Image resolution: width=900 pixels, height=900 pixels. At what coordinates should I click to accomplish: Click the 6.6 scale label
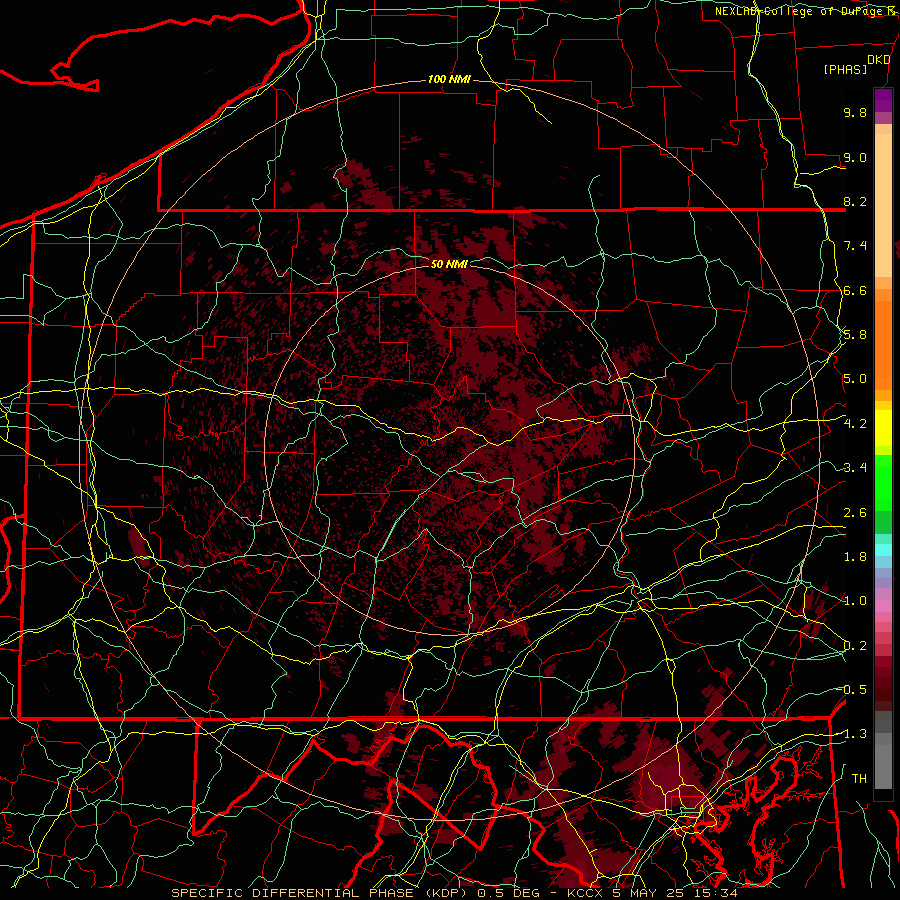(855, 290)
